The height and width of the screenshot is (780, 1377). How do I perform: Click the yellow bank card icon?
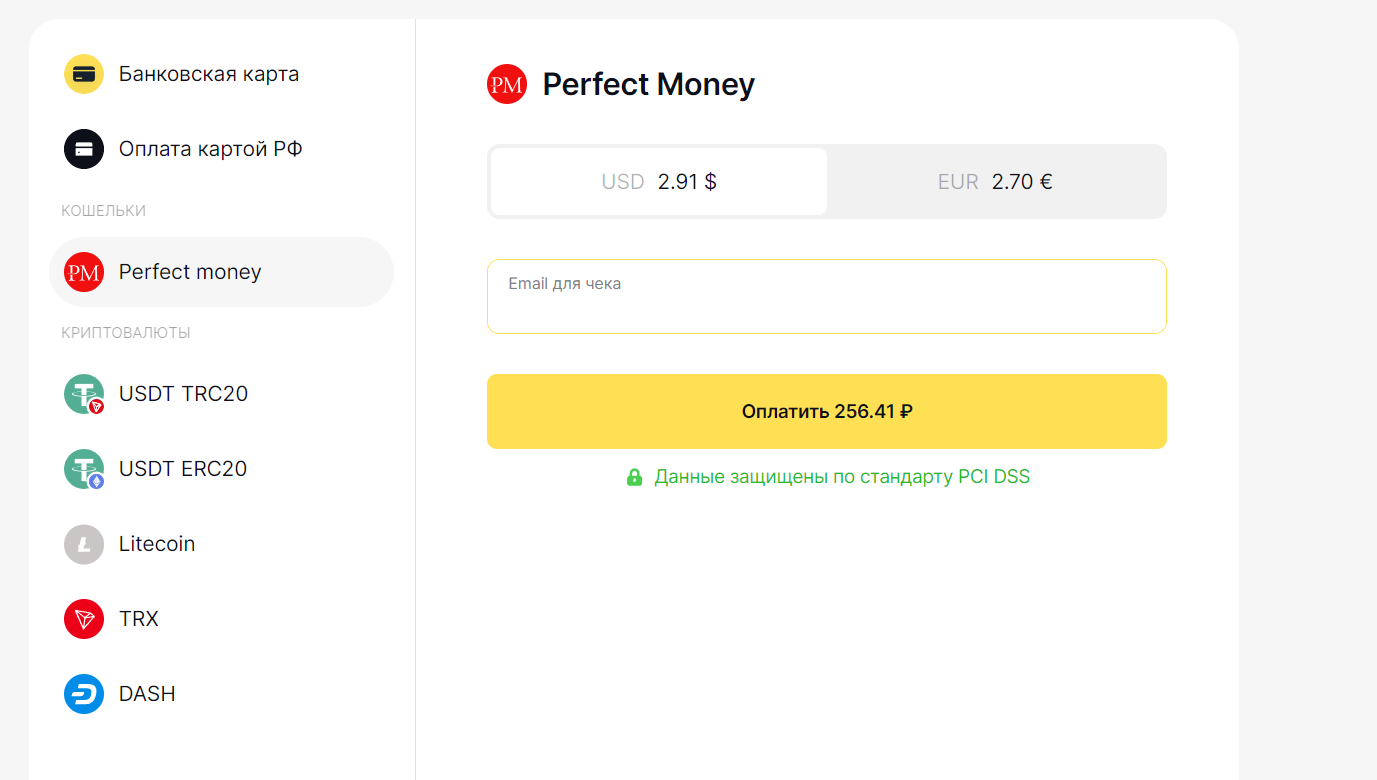[x=84, y=74]
